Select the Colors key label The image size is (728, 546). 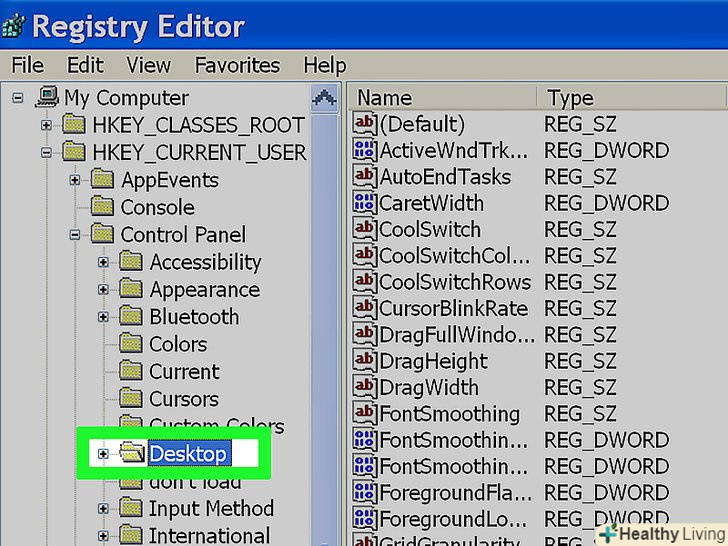click(x=178, y=344)
